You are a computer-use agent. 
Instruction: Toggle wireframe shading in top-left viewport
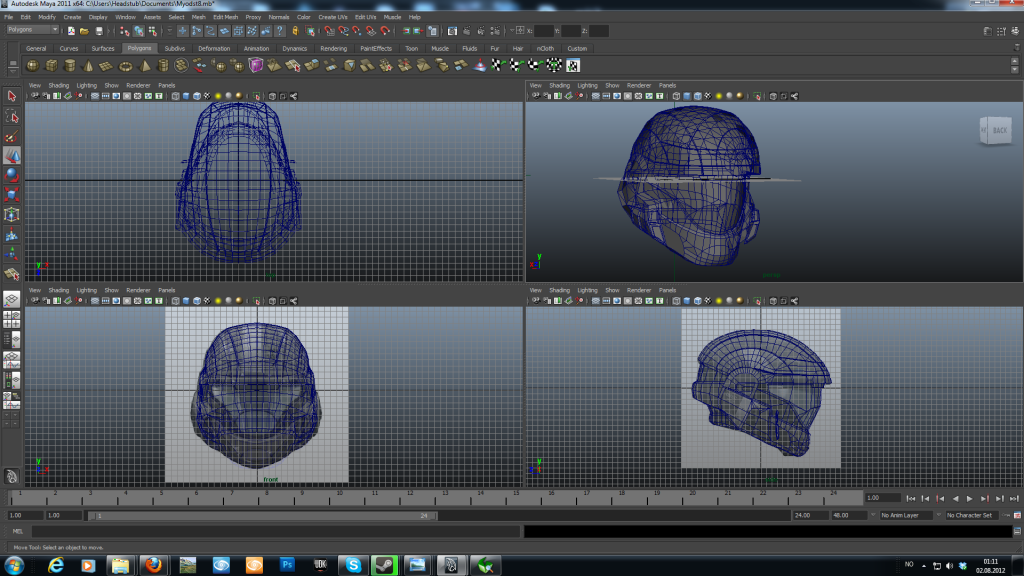pos(176,96)
